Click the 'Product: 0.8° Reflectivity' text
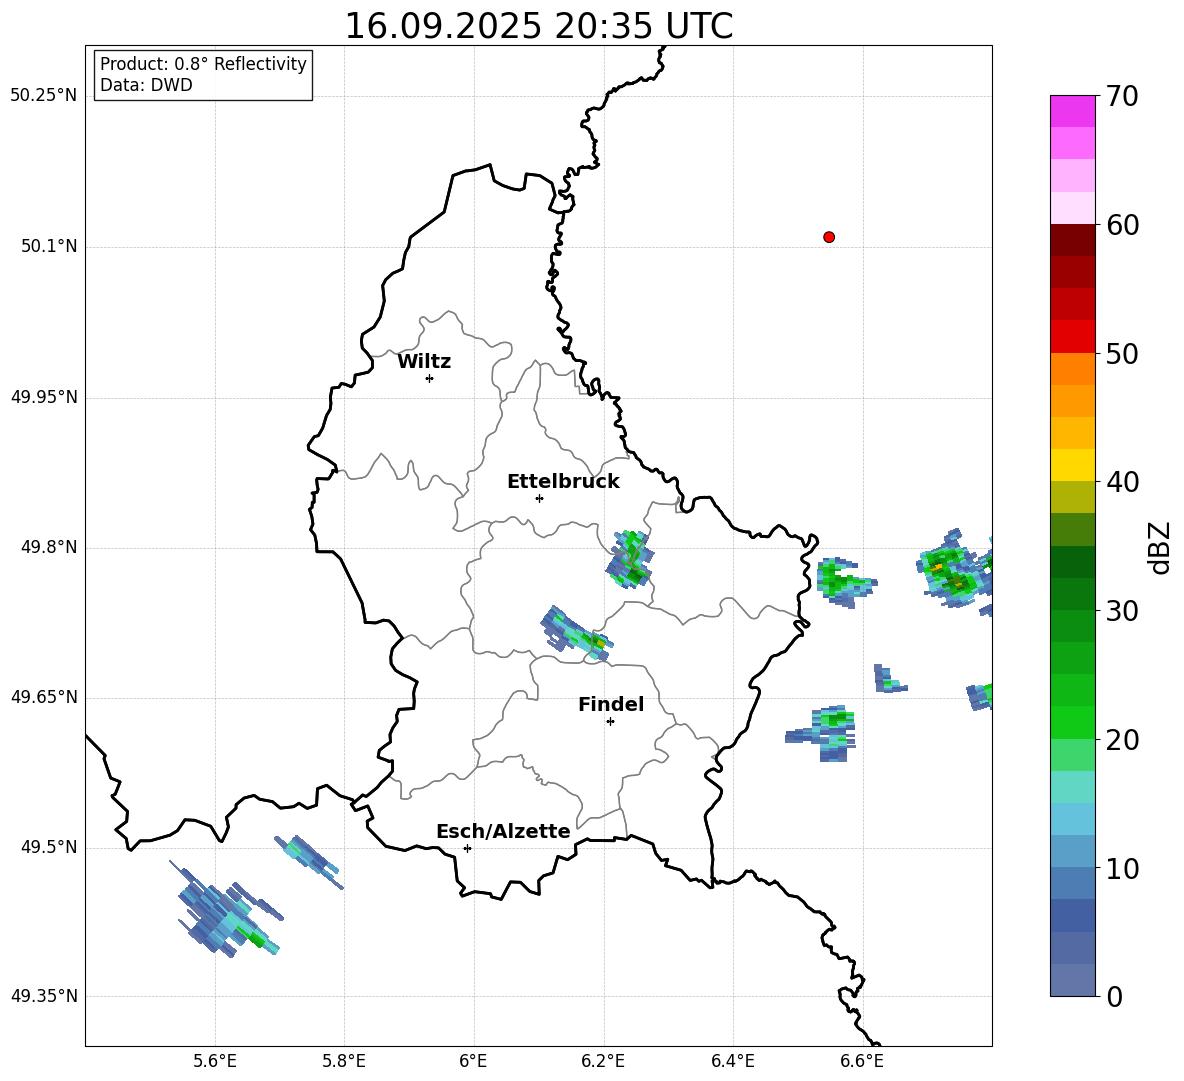The image size is (1184, 1081). click(x=203, y=63)
